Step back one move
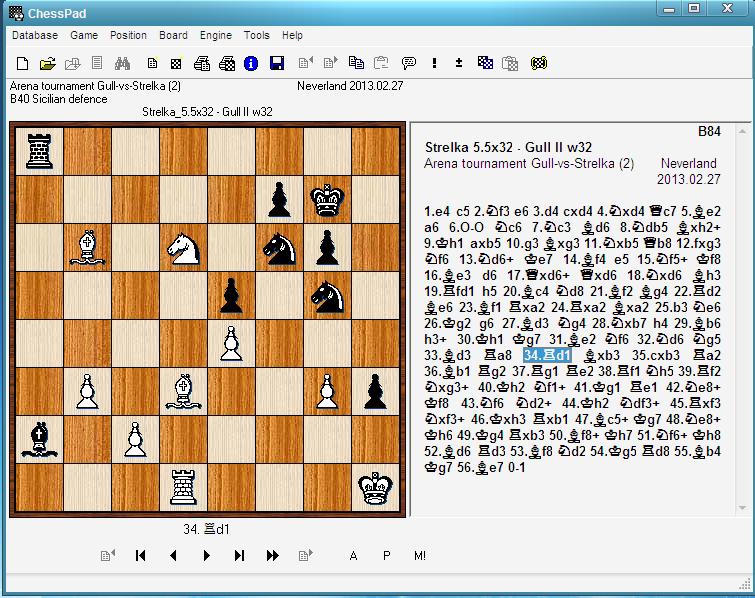The image size is (755, 598). (174, 556)
